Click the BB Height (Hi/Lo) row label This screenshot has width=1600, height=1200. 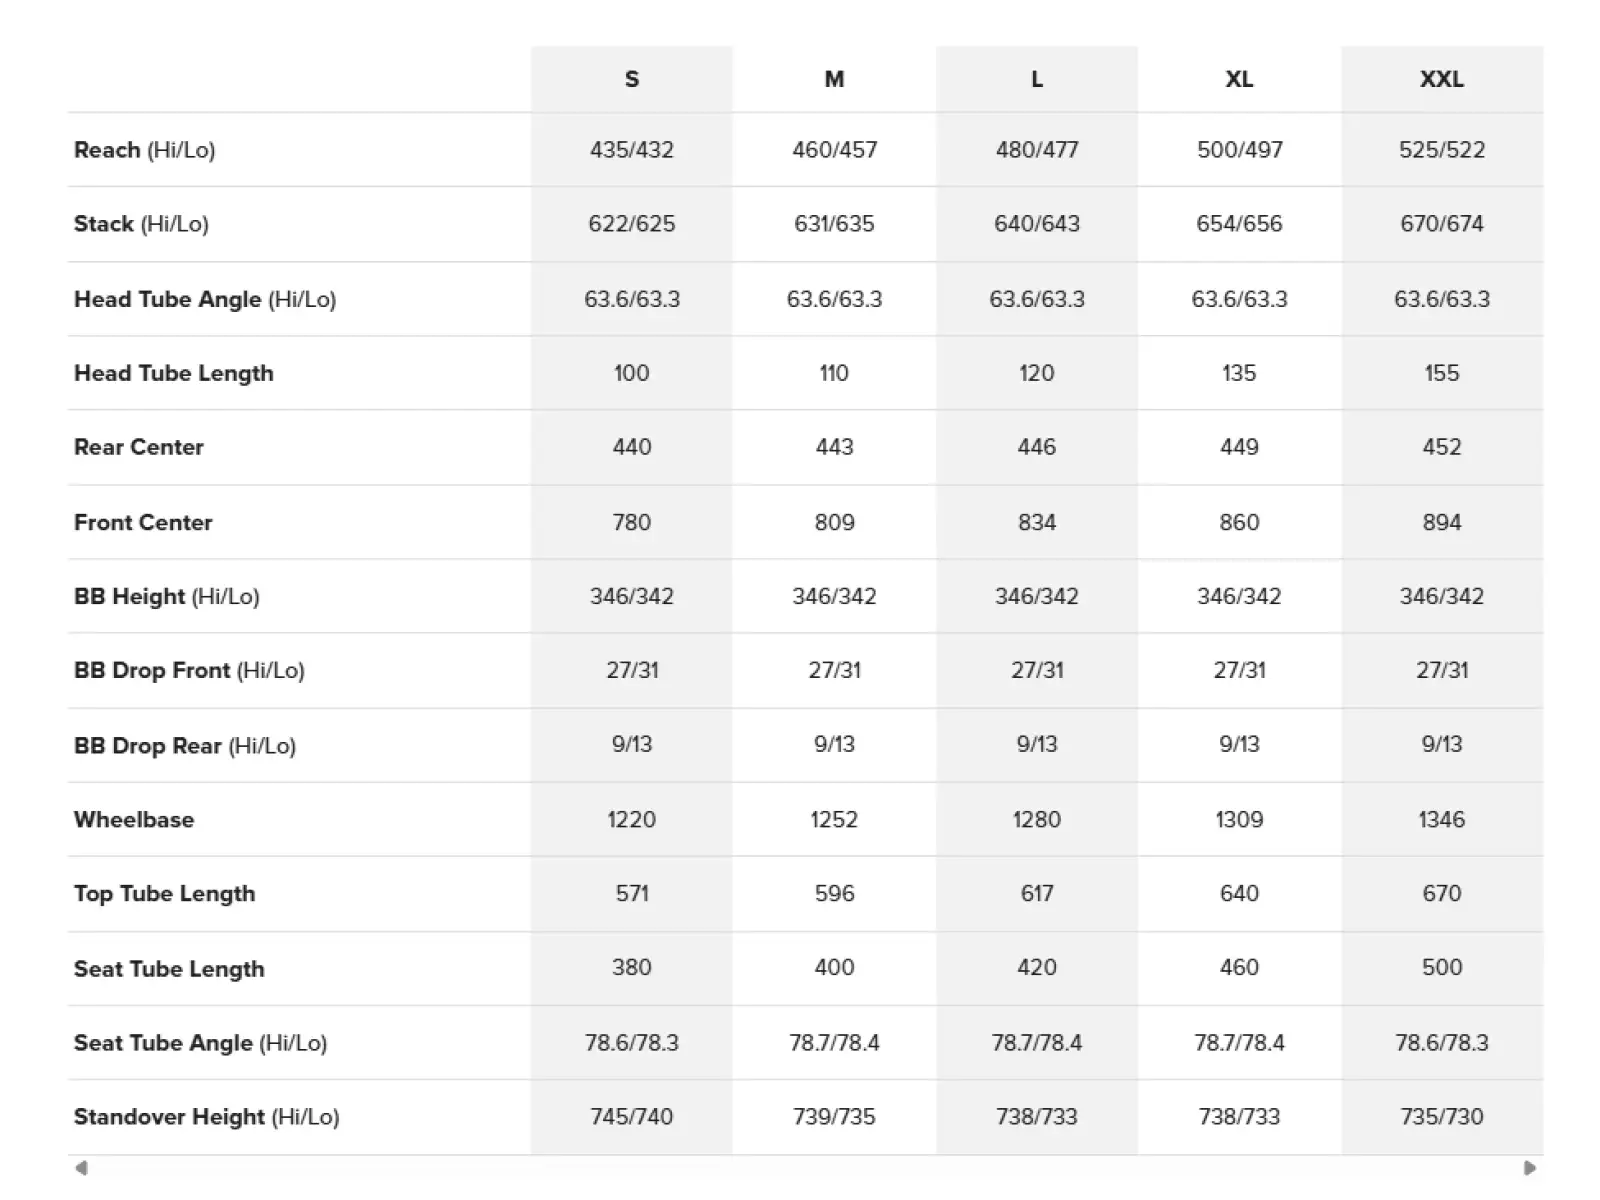tap(167, 597)
